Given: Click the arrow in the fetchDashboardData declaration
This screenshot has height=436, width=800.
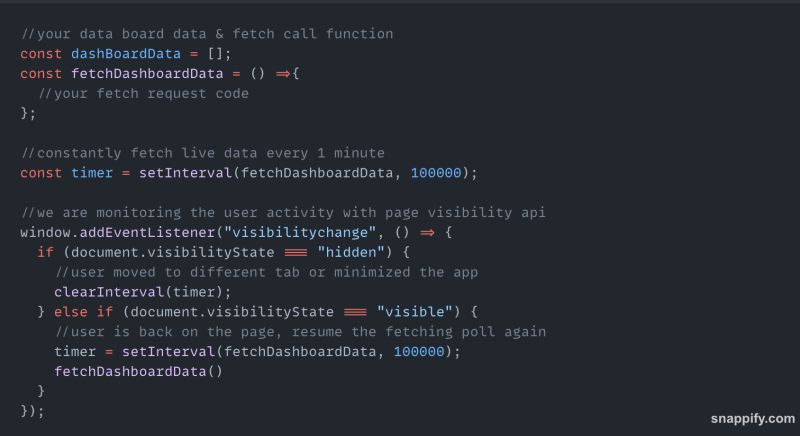Looking at the screenshot, I should pos(283,74).
